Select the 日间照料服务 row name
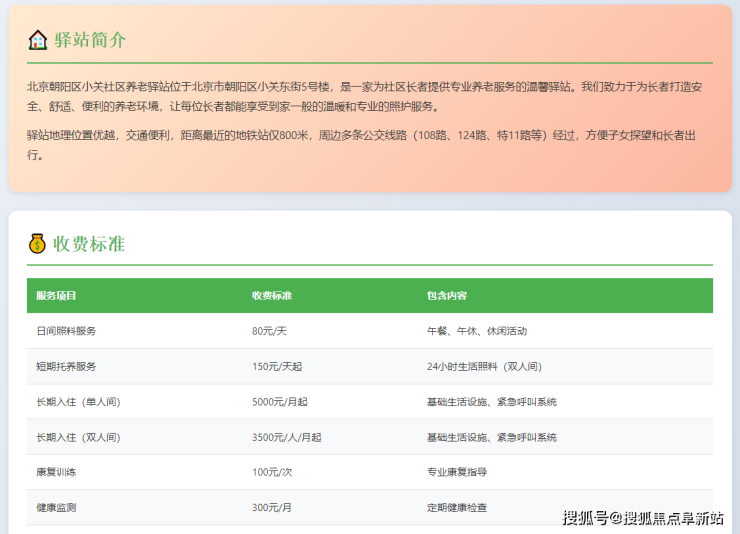 click(x=66, y=331)
